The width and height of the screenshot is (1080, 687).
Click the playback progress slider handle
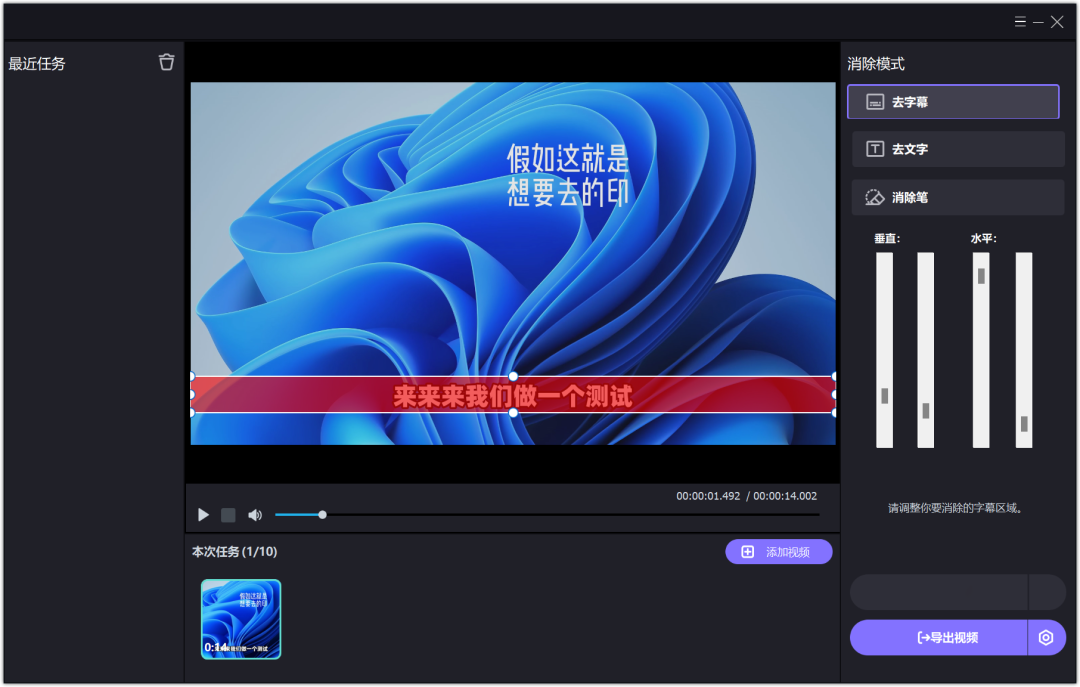coord(322,515)
